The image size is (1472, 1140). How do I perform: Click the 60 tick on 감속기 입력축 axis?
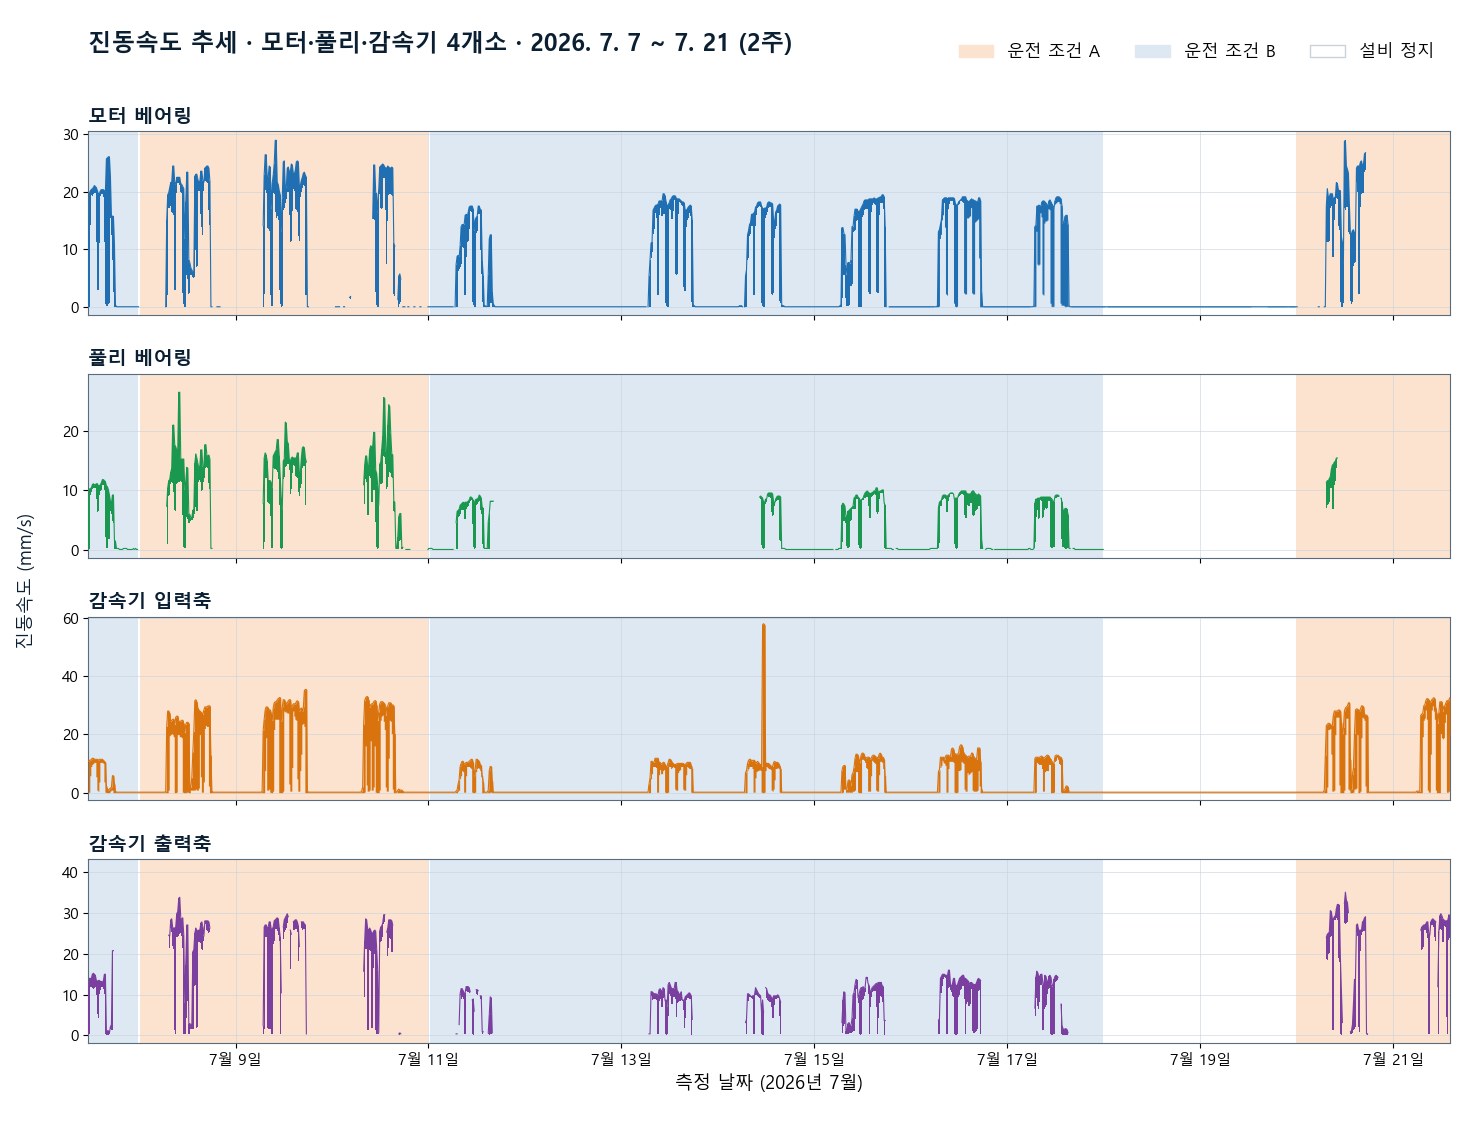(x=71, y=619)
